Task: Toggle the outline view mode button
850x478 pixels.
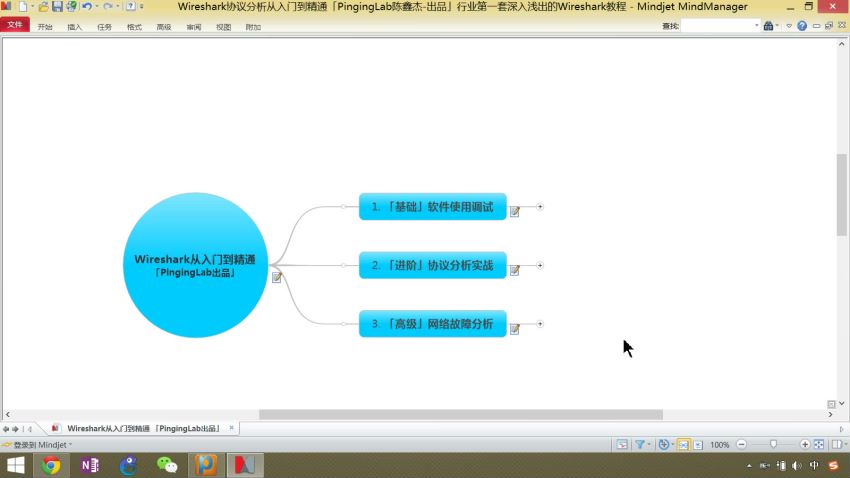Action: (x=698, y=444)
